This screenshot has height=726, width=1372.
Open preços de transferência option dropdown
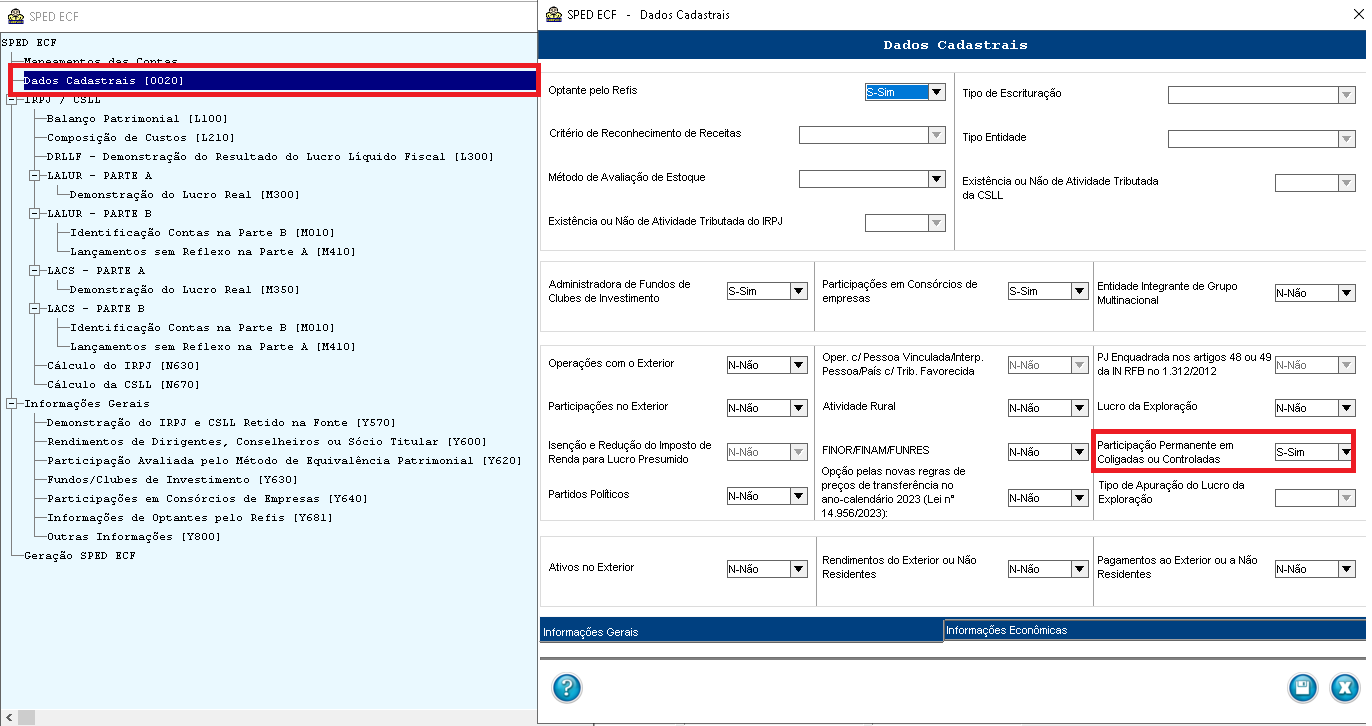pos(1079,498)
